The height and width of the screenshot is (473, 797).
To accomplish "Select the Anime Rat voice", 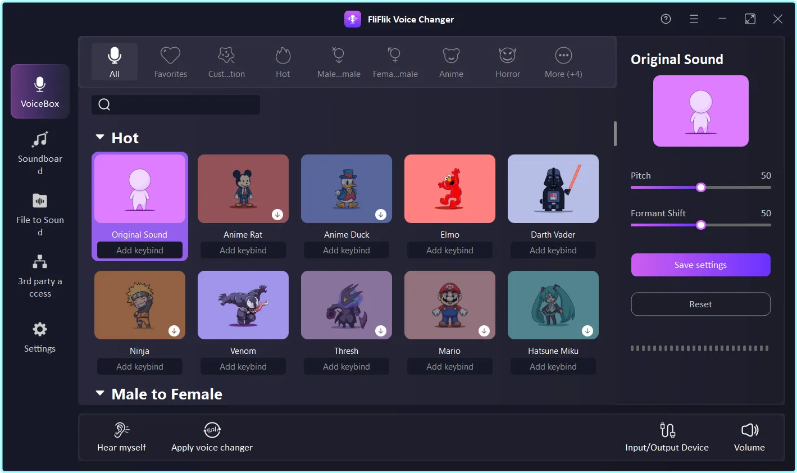I will coord(243,188).
